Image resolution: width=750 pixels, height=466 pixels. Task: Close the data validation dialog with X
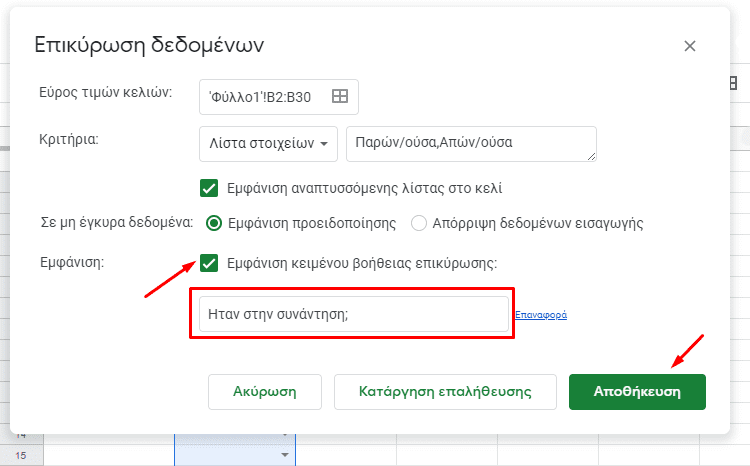pos(689,46)
